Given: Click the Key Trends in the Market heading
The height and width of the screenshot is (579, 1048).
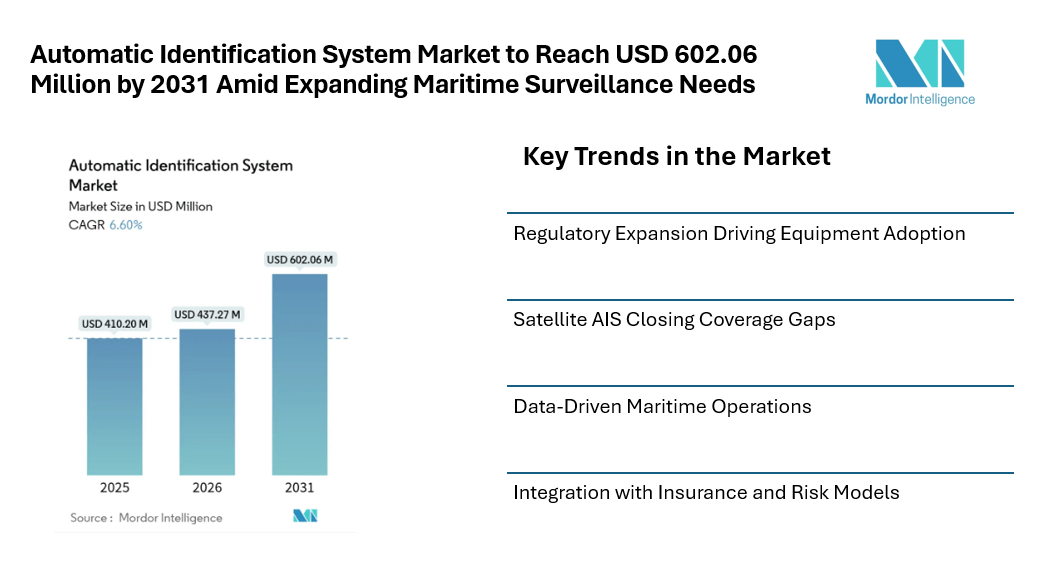Looking at the screenshot, I should (x=676, y=156).
